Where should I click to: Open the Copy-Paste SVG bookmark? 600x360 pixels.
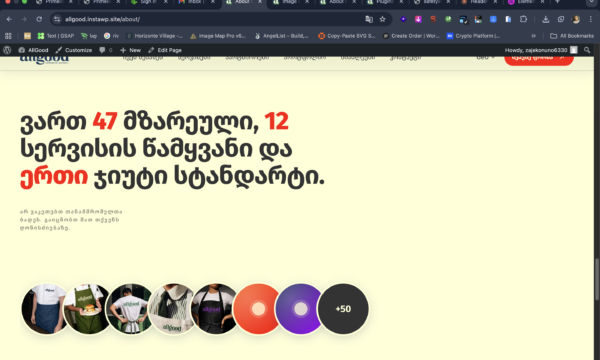click(347, 36)
